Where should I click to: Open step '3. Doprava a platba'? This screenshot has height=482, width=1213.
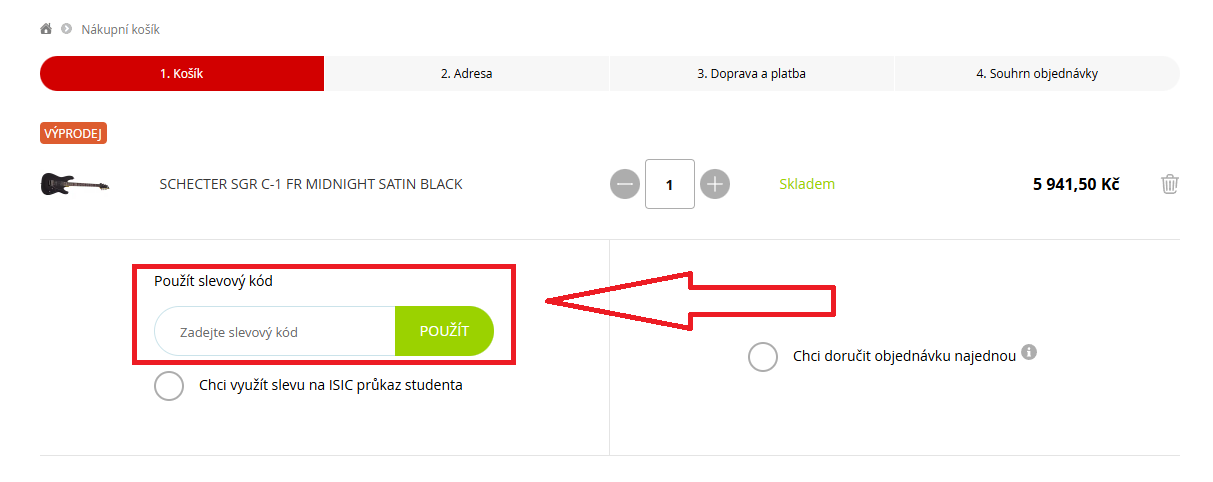(x=752, y=73)
